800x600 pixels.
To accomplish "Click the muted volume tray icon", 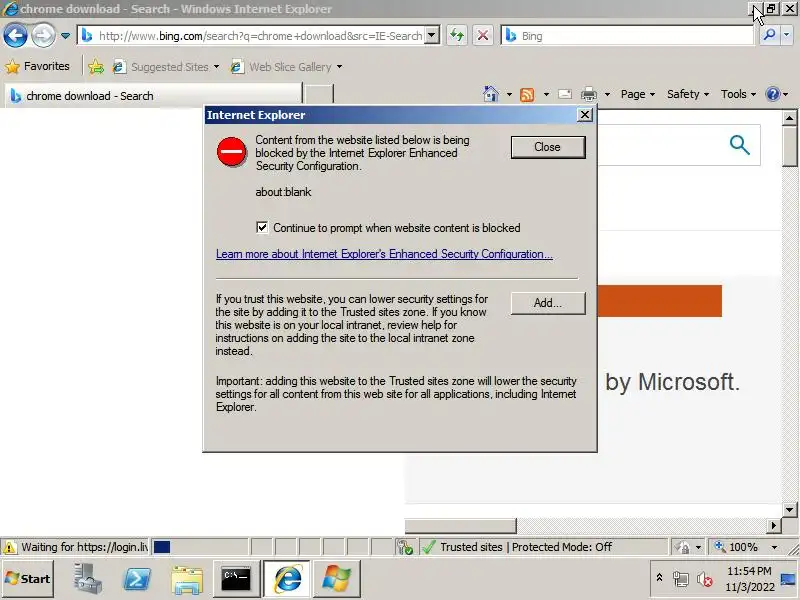I will (x=705, y=579).
